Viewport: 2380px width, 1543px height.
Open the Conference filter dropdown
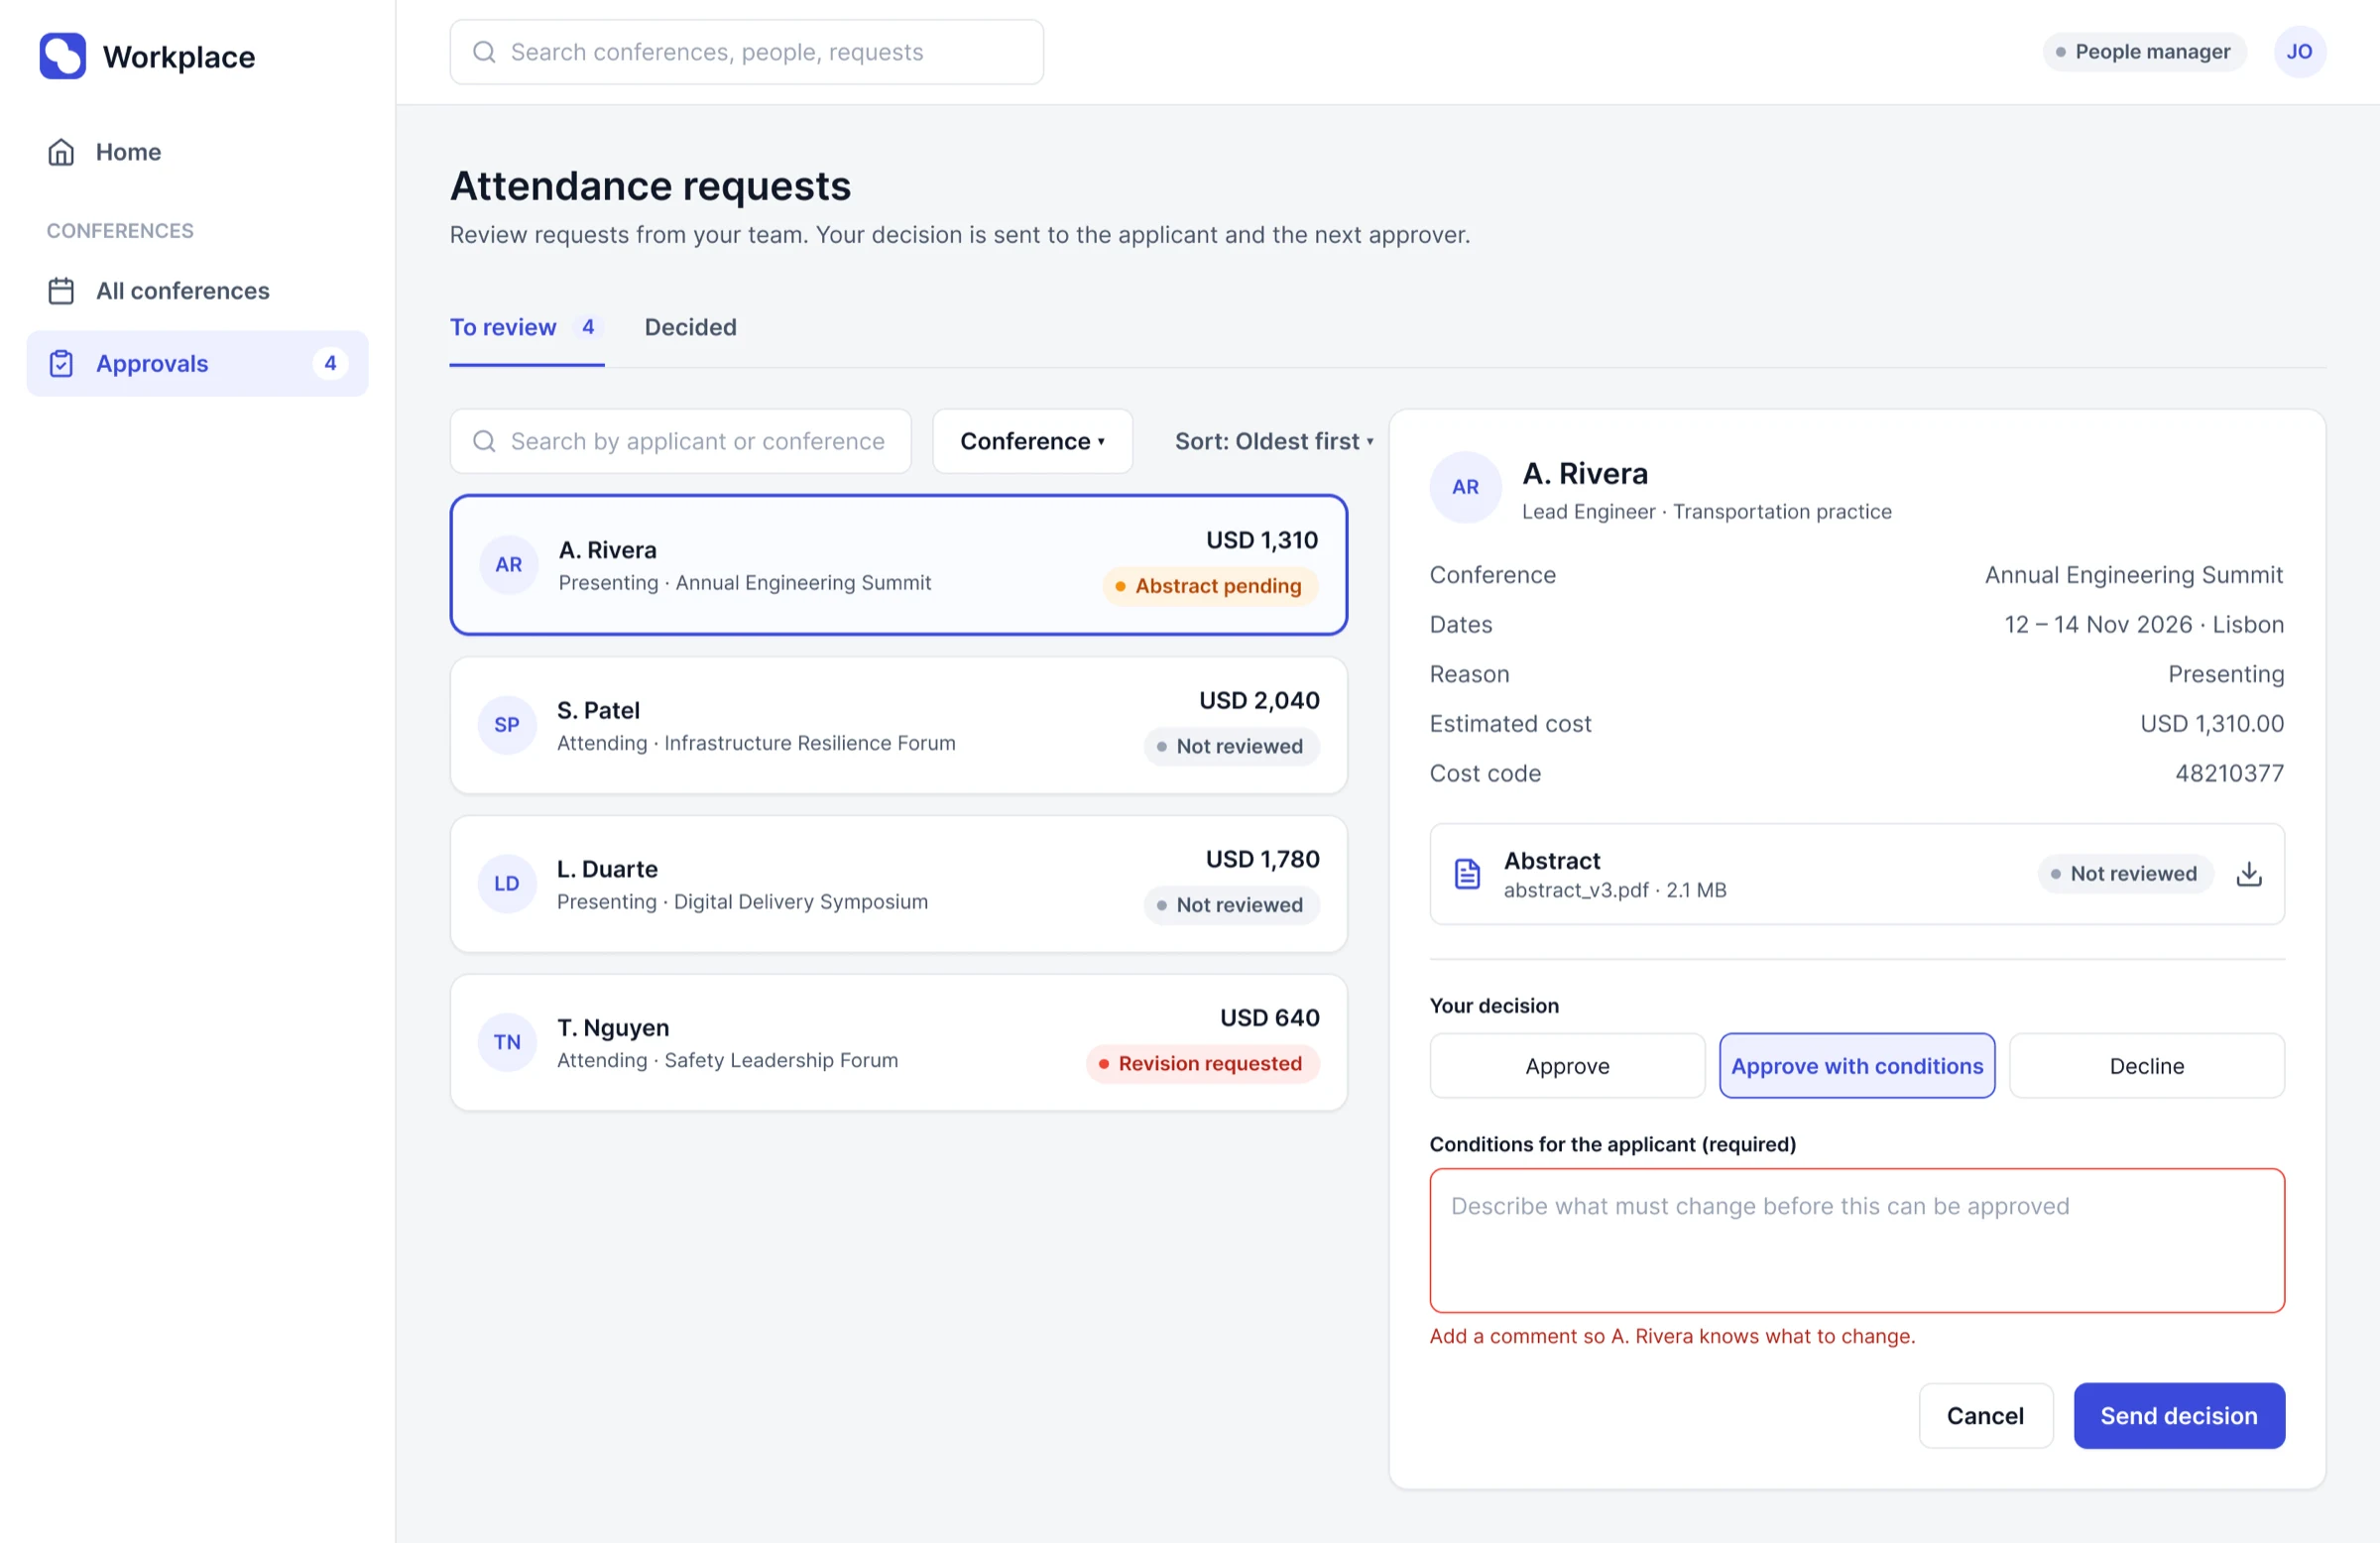pyautogui.click(x=1032, y=441)
